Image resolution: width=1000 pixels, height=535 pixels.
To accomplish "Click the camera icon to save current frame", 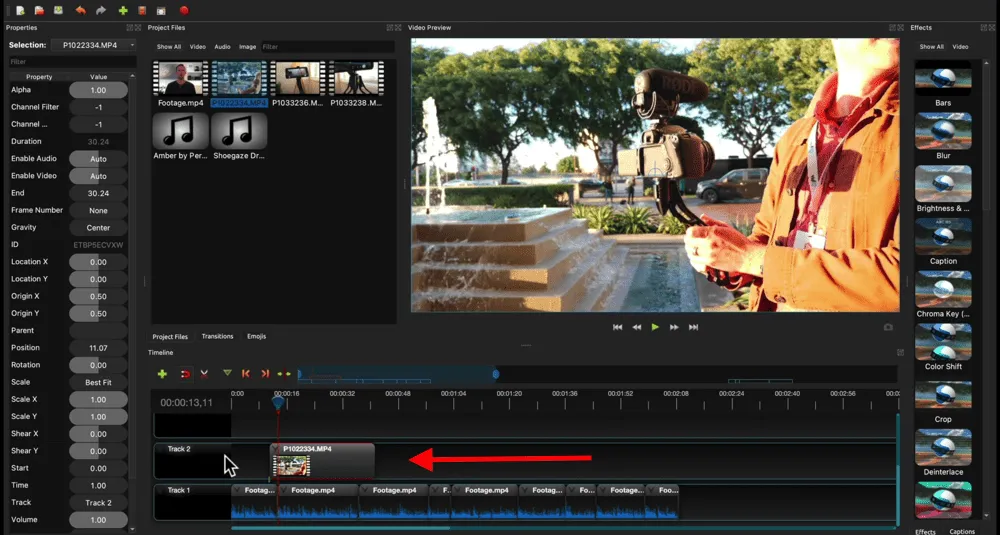I will [x=888, y=327].
